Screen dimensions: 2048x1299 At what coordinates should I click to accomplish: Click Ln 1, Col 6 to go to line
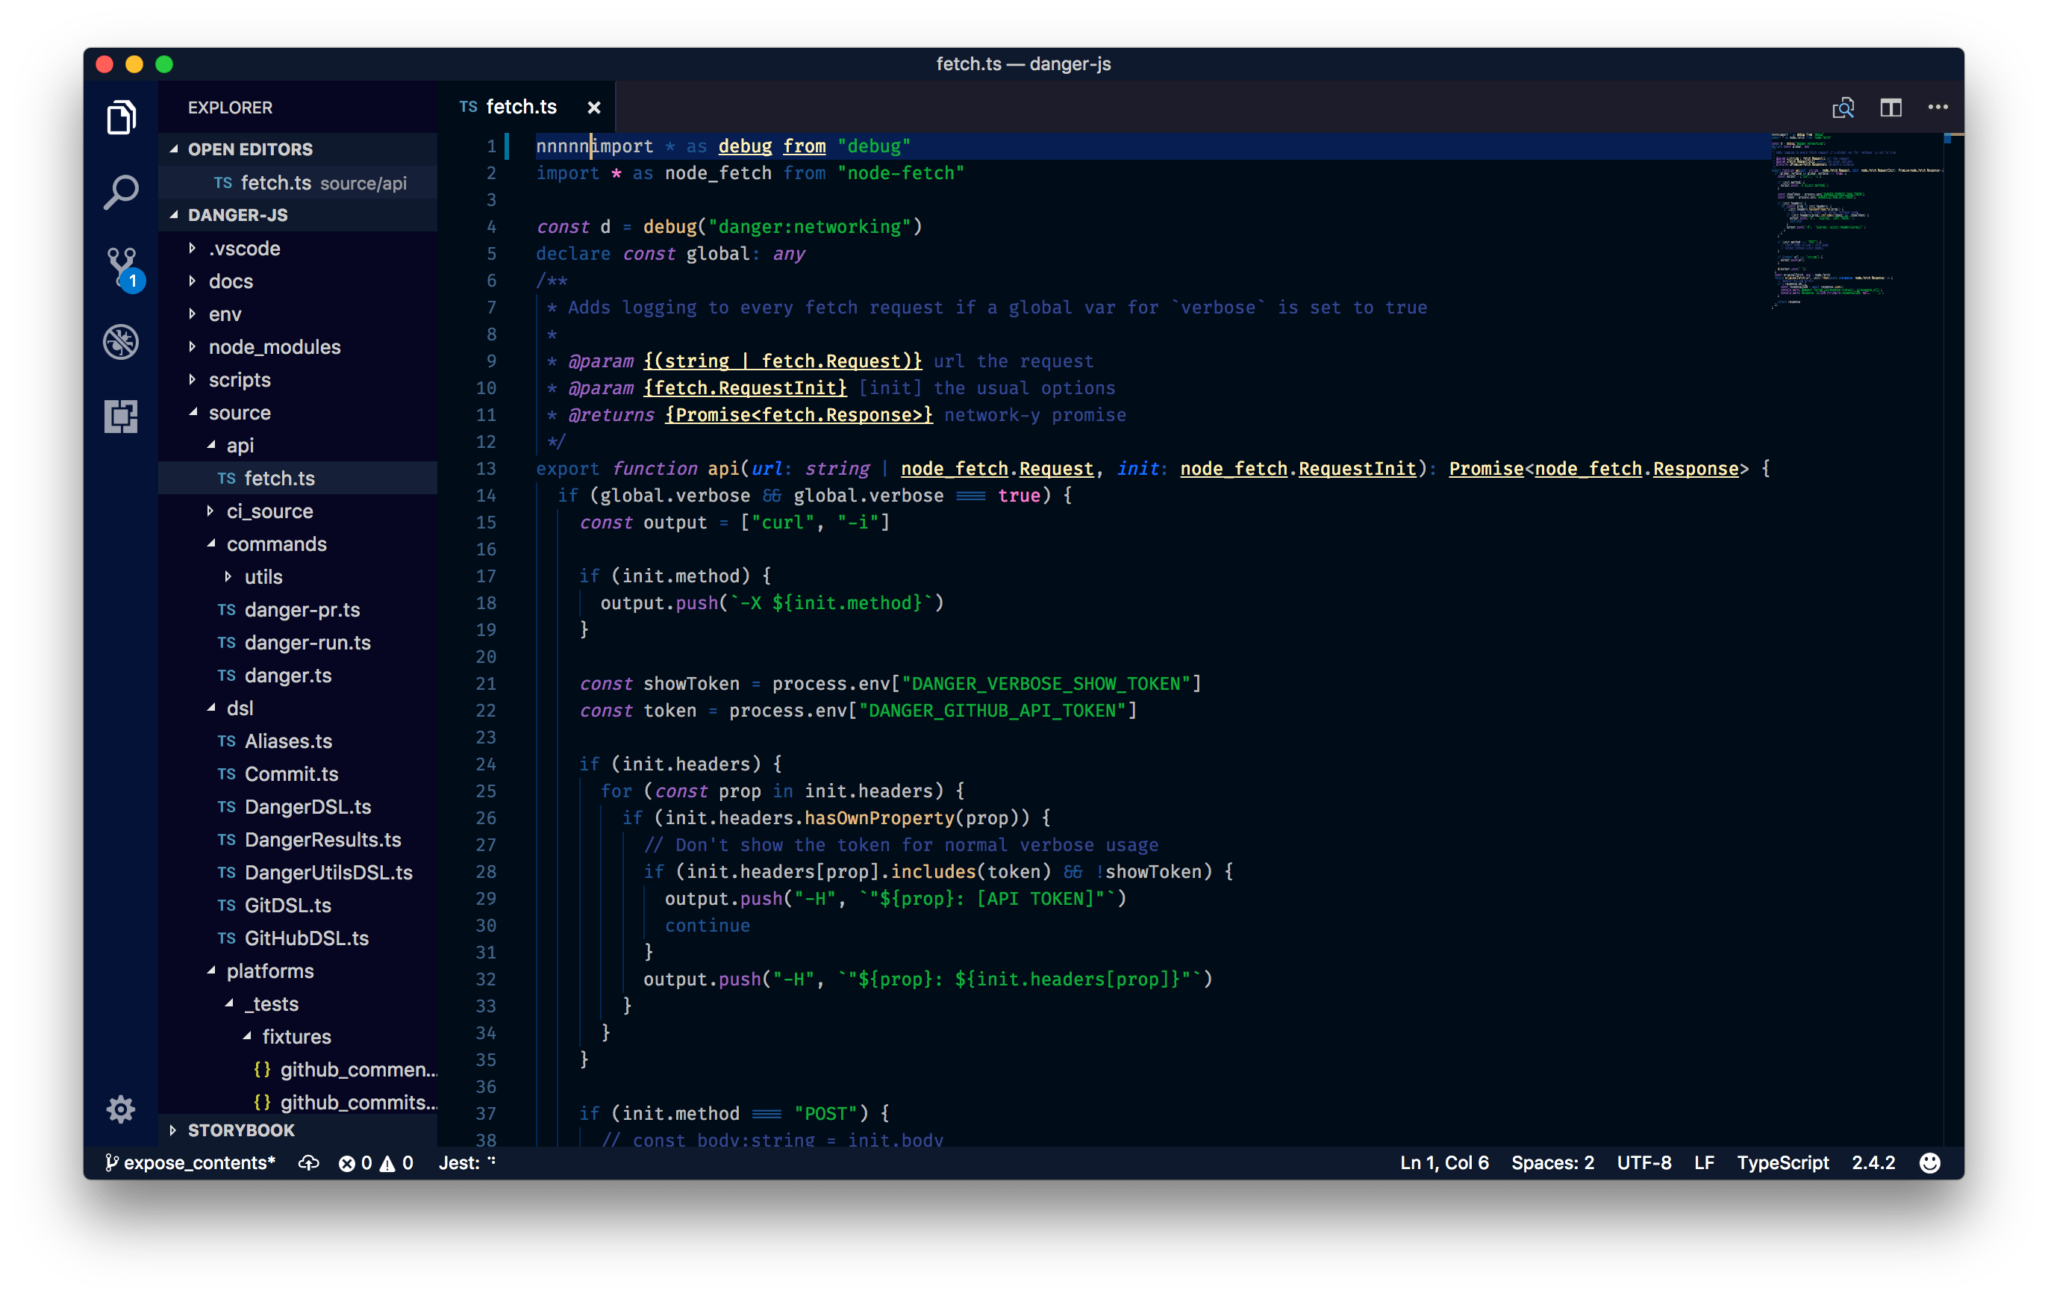tap(1444, 1162)
